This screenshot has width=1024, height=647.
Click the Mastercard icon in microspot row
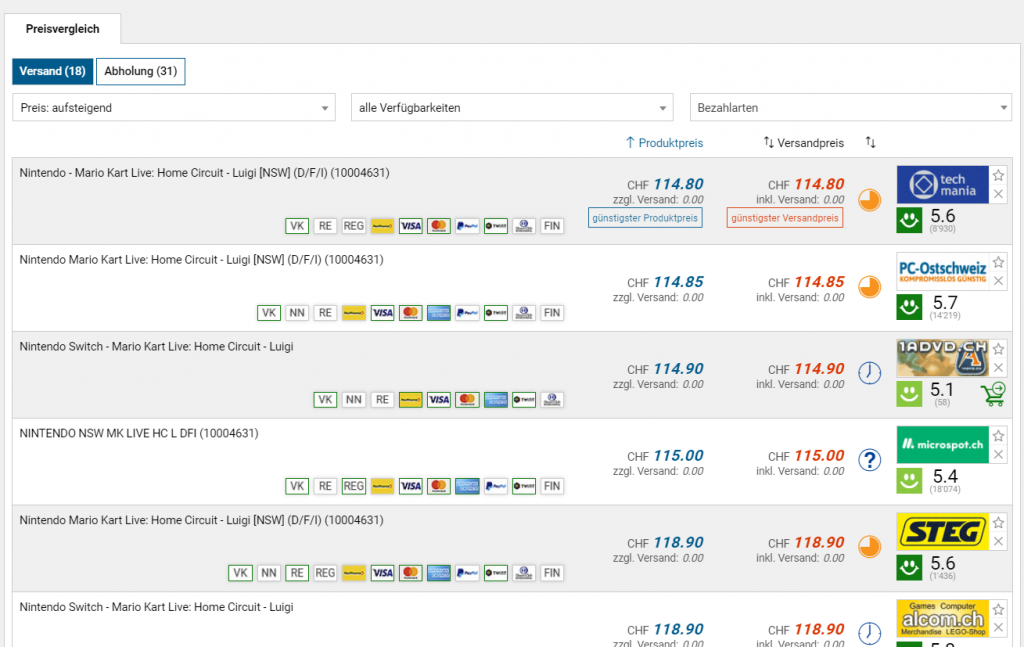[438, 487]
